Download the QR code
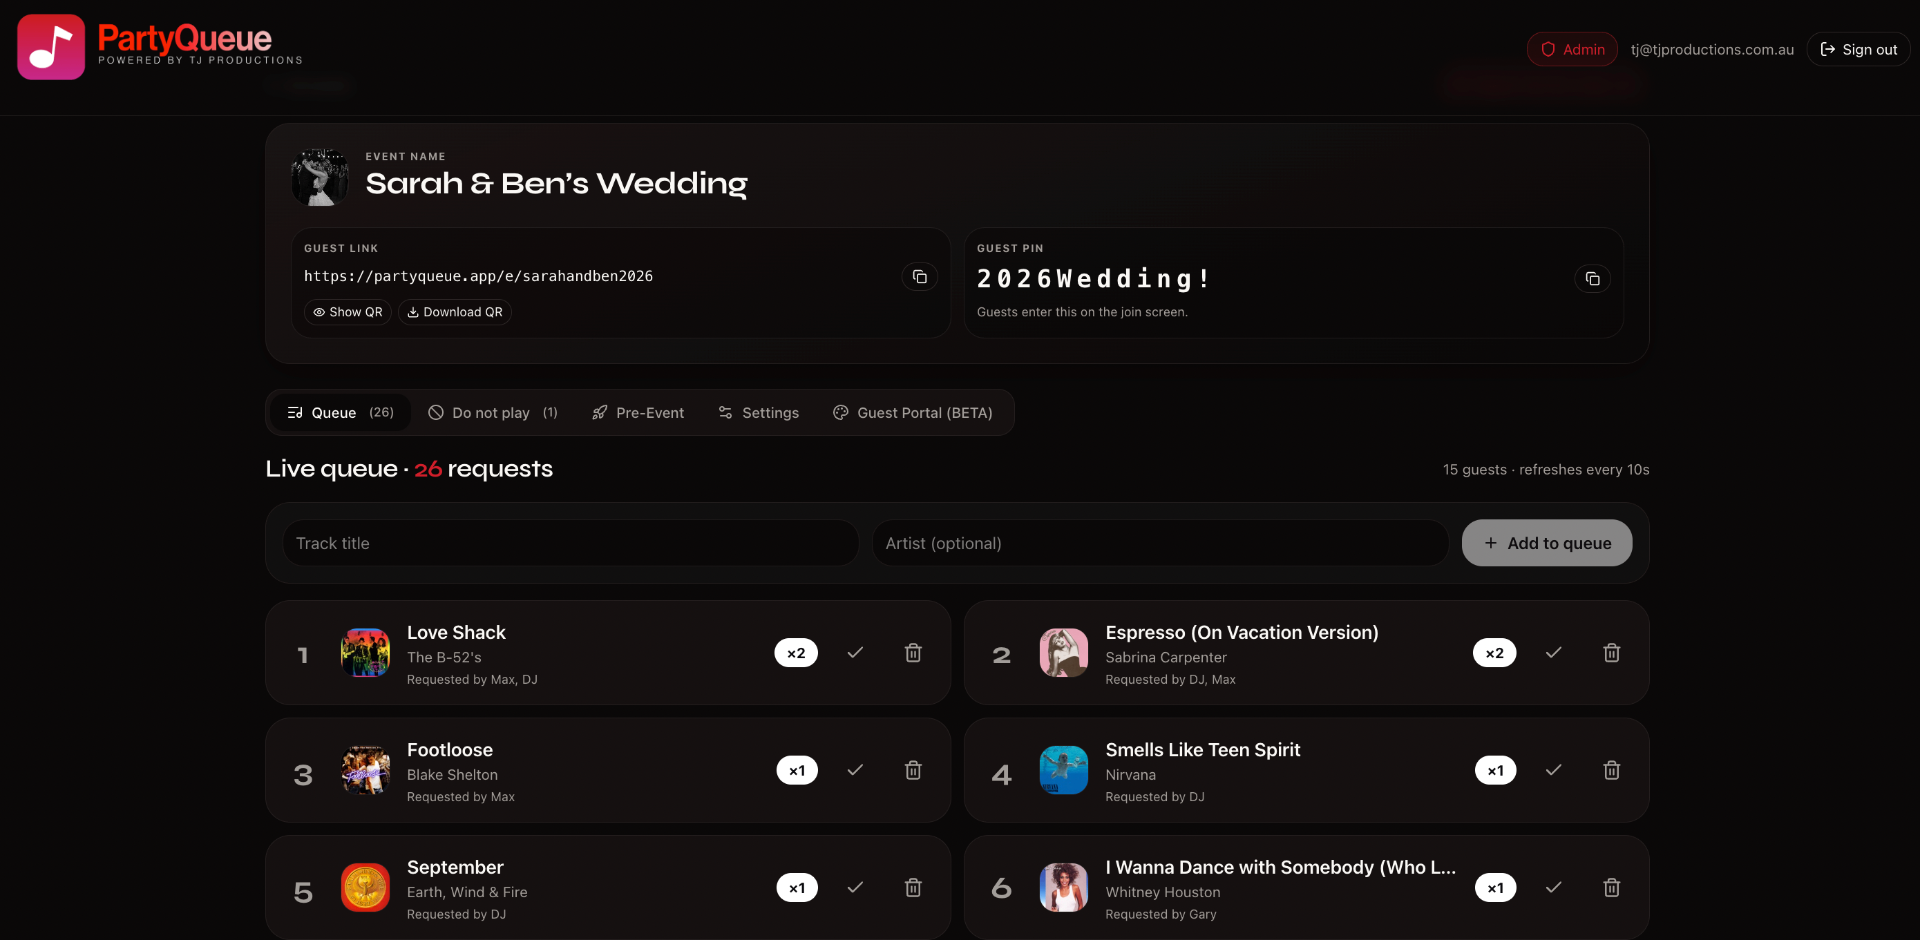Image resolution: width=1920 pixels, height=940 pixels. [x=455, y=312]
